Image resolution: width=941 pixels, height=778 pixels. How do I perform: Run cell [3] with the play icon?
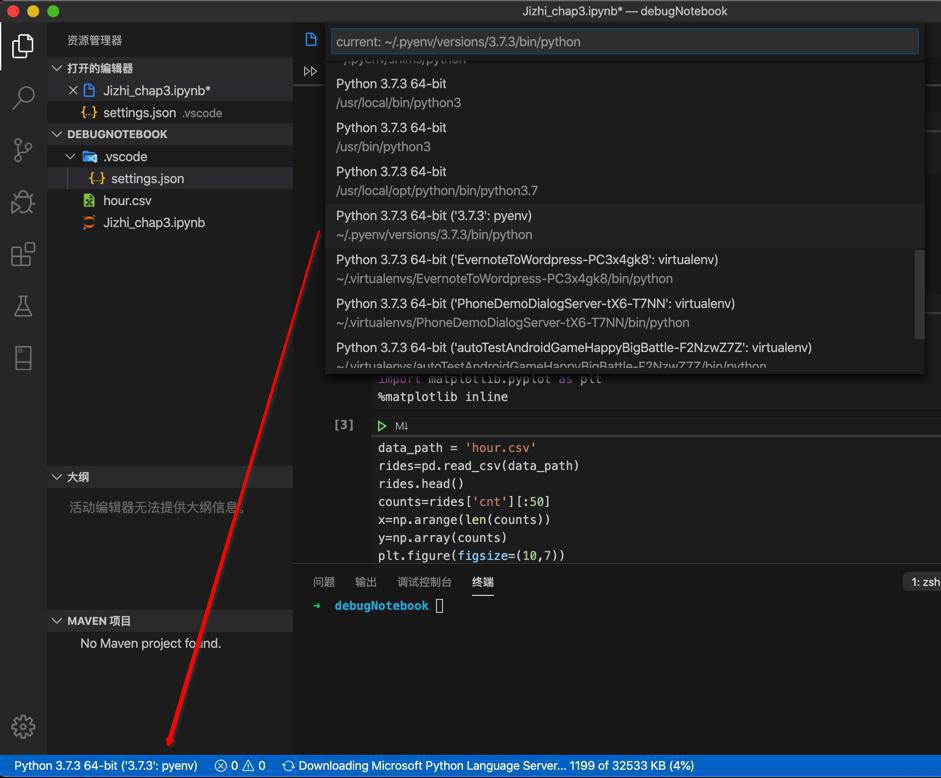tap(382, 426)
